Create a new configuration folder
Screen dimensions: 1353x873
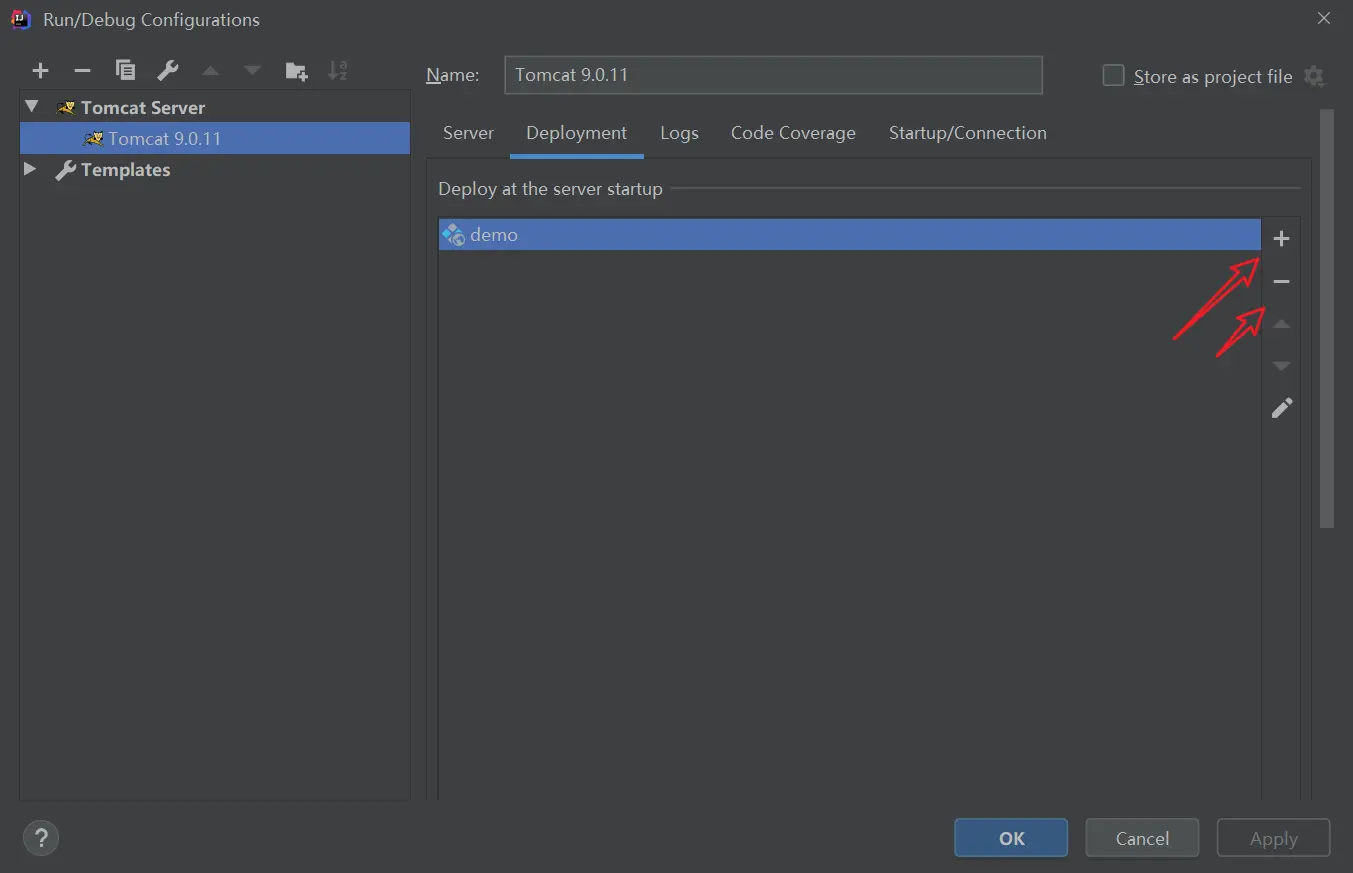pos(296,70)
